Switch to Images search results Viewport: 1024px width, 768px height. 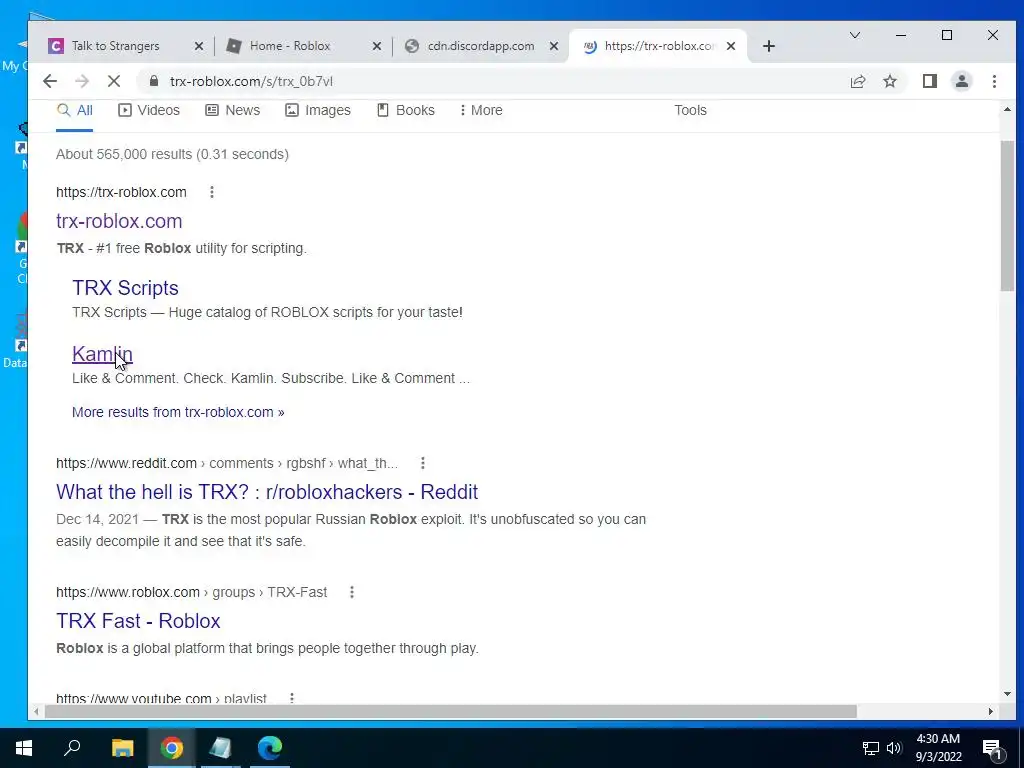318,110
